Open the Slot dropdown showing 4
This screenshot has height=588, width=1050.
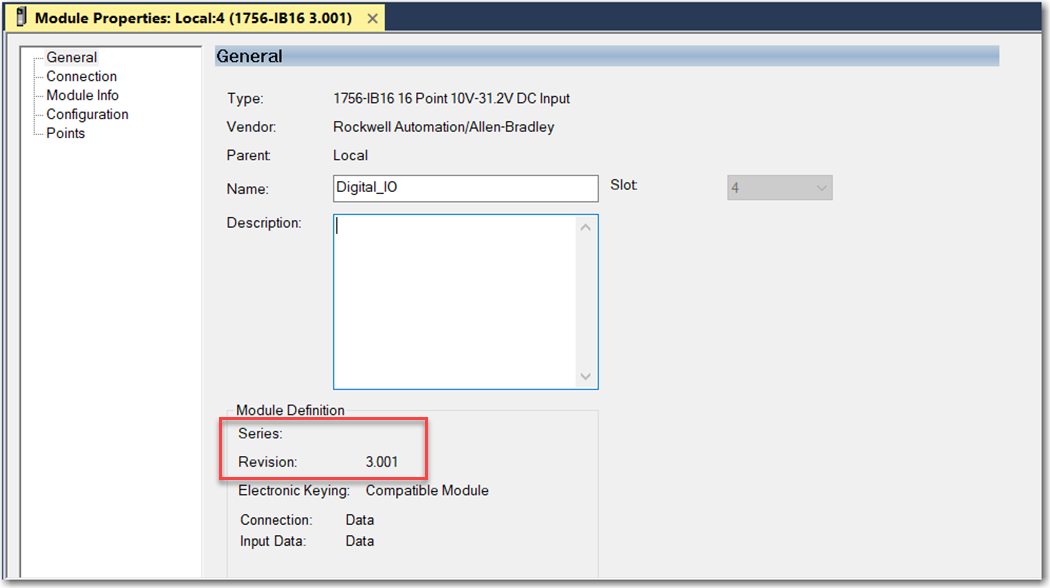pyautogui.click(x=779, y=188)
